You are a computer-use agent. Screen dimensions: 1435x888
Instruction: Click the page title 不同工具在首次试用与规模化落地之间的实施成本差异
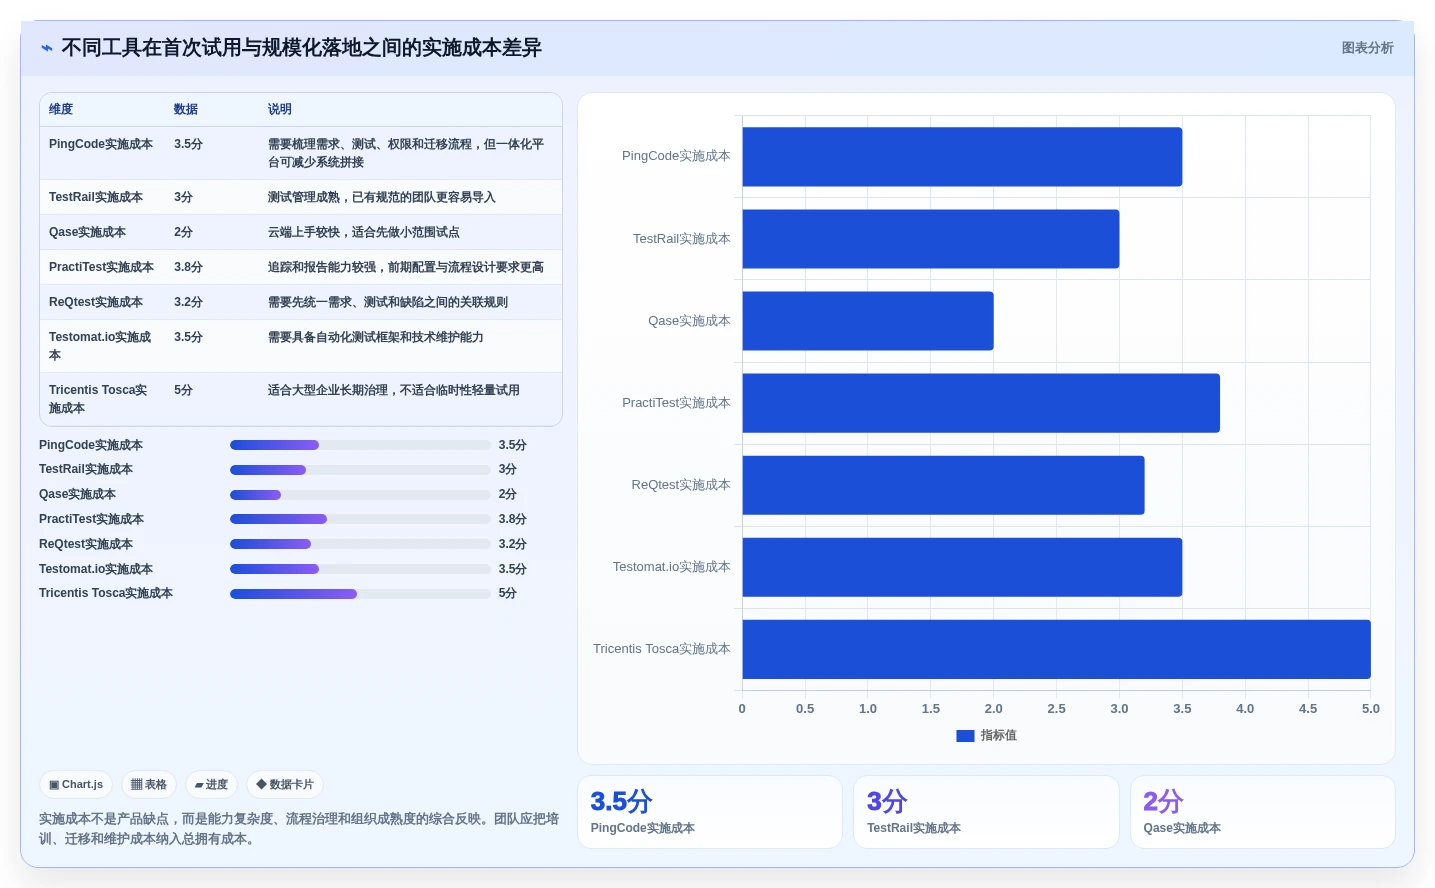(301, 48)
